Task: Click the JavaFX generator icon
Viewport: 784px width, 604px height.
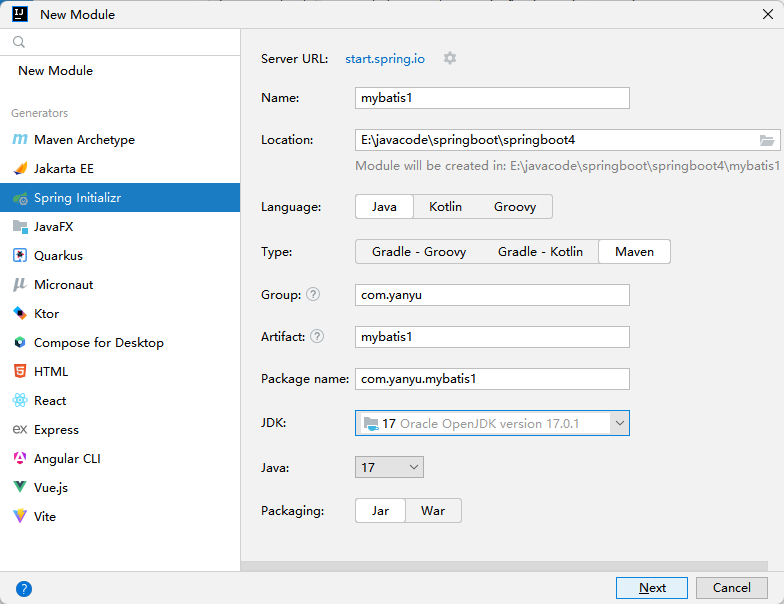Action: click(20, 227)
